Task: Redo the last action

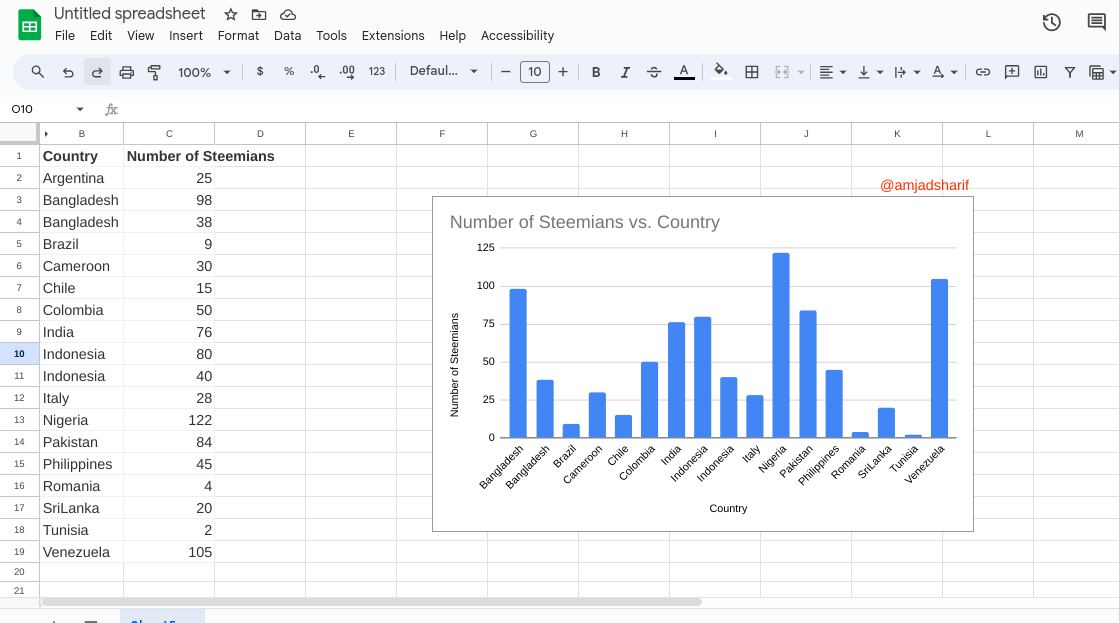Action: pyautogui.click(x=97, y=72)
